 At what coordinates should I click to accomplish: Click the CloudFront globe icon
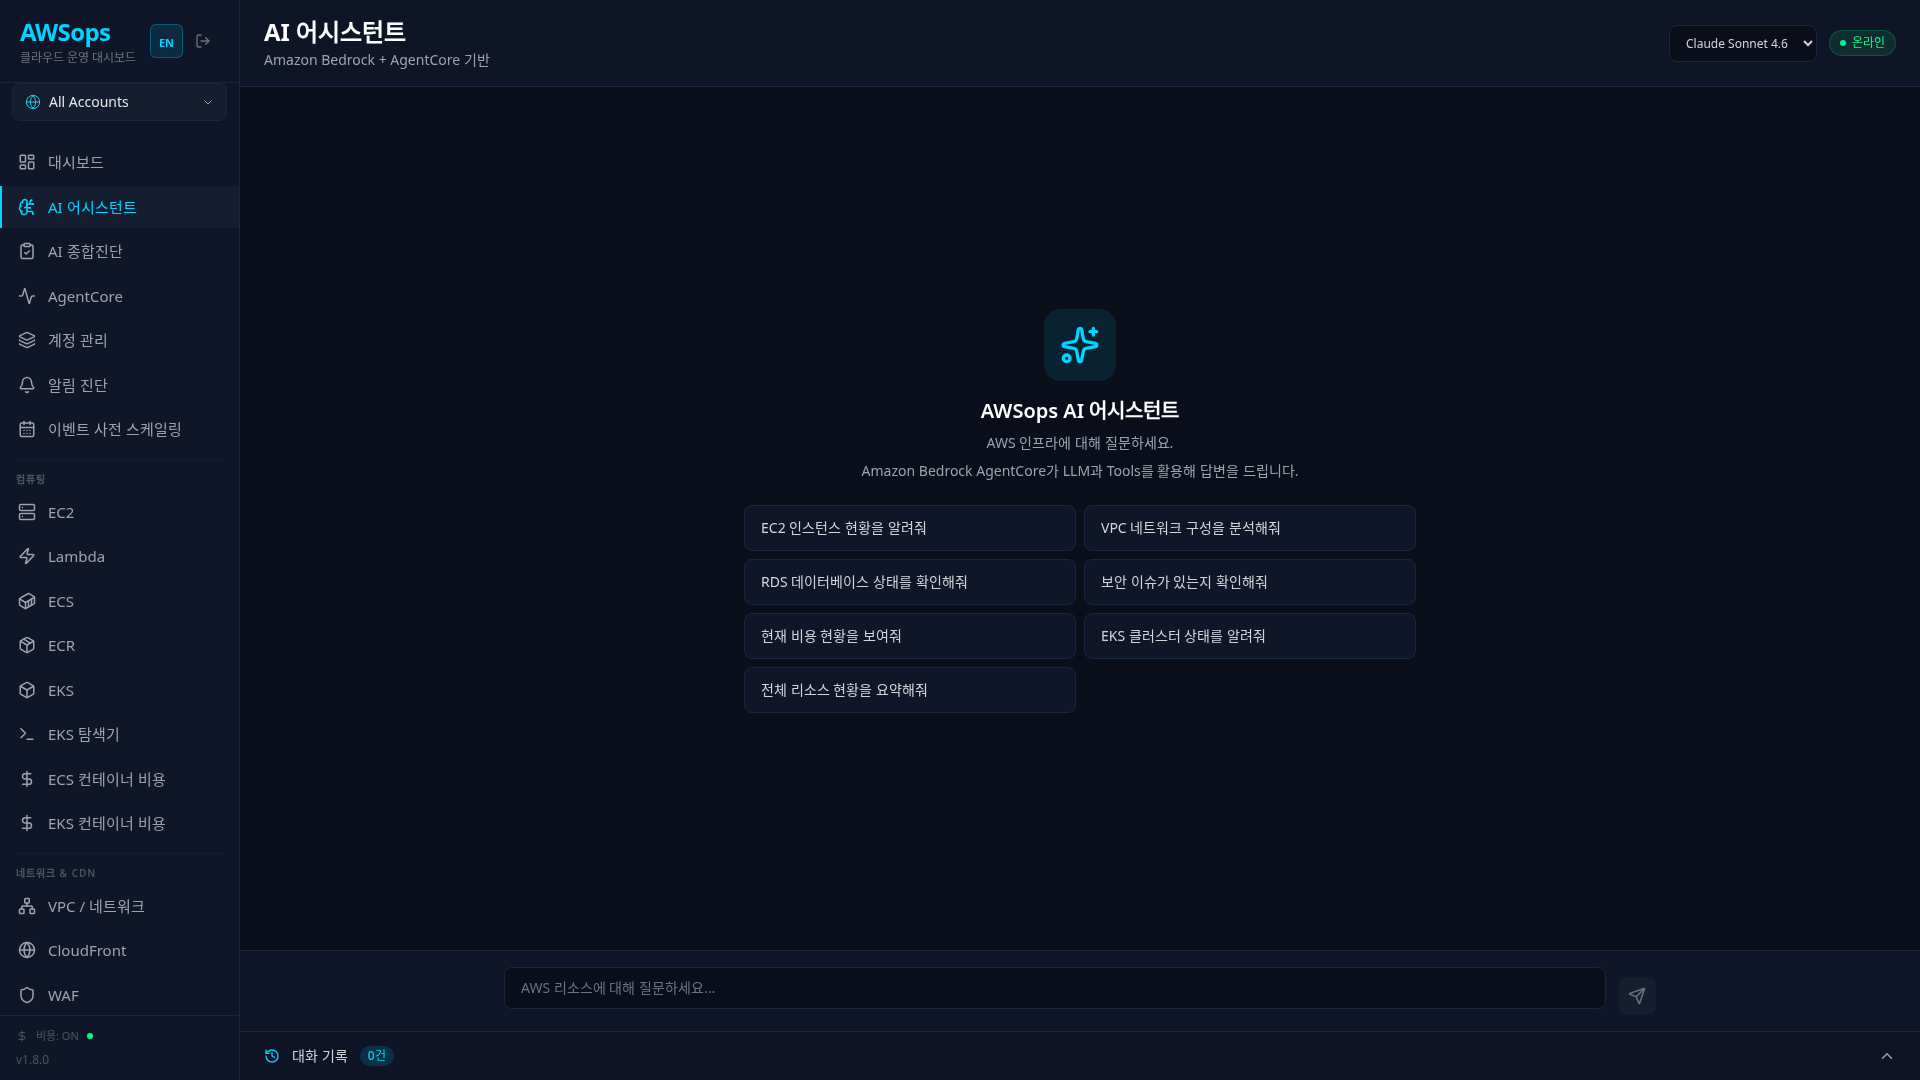point(27,950)
